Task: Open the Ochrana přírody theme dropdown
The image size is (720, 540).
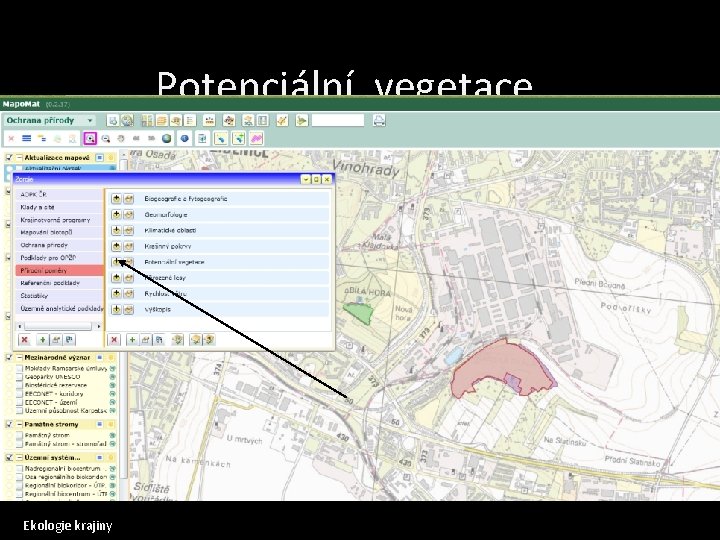Action: tap(49, 120)
